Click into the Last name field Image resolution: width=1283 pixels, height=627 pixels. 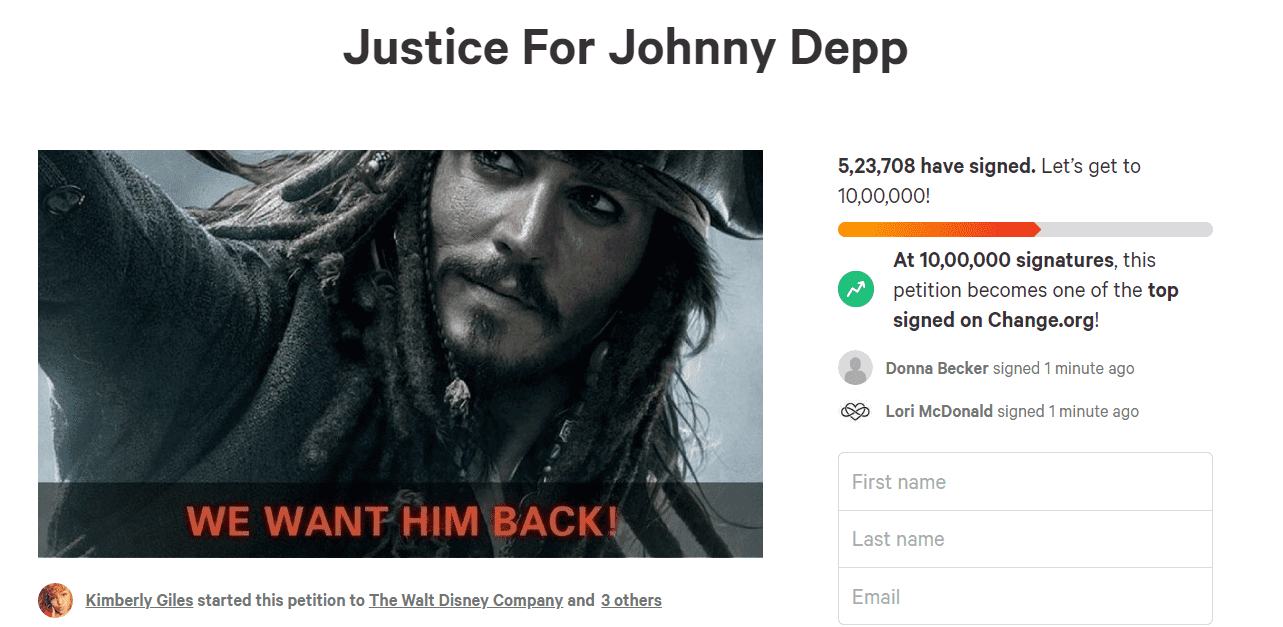pos(1025,539)
